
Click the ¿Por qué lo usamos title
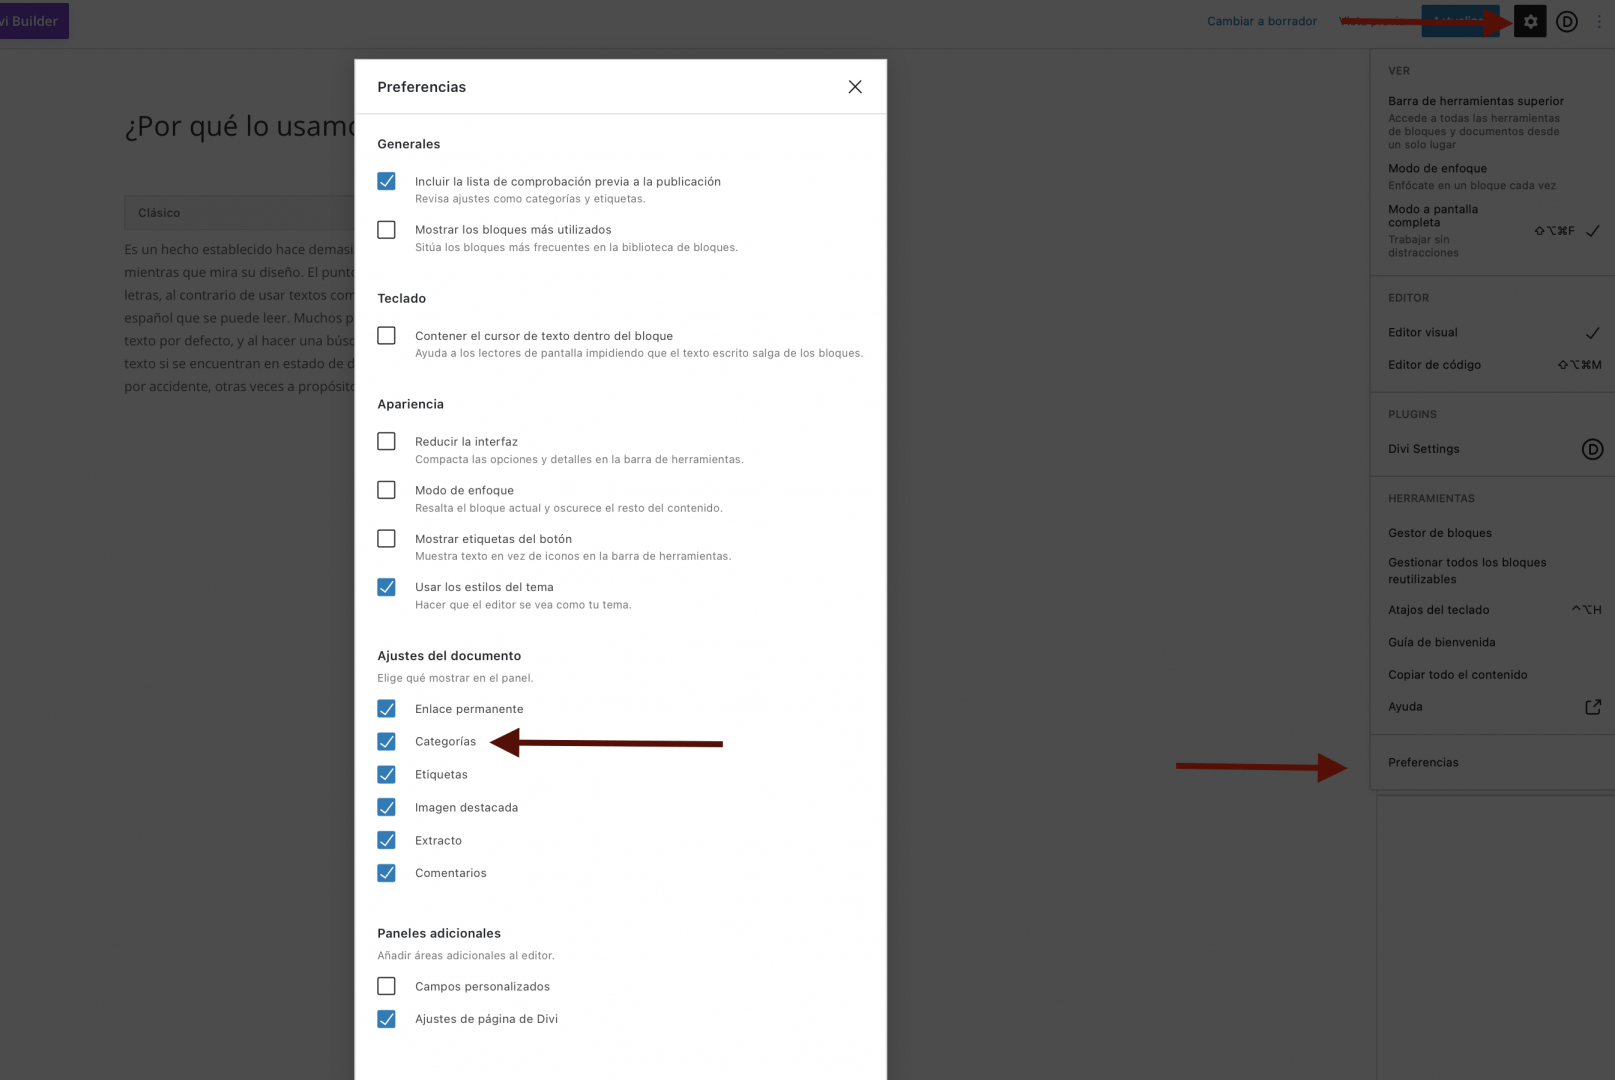tap(240, 127)
